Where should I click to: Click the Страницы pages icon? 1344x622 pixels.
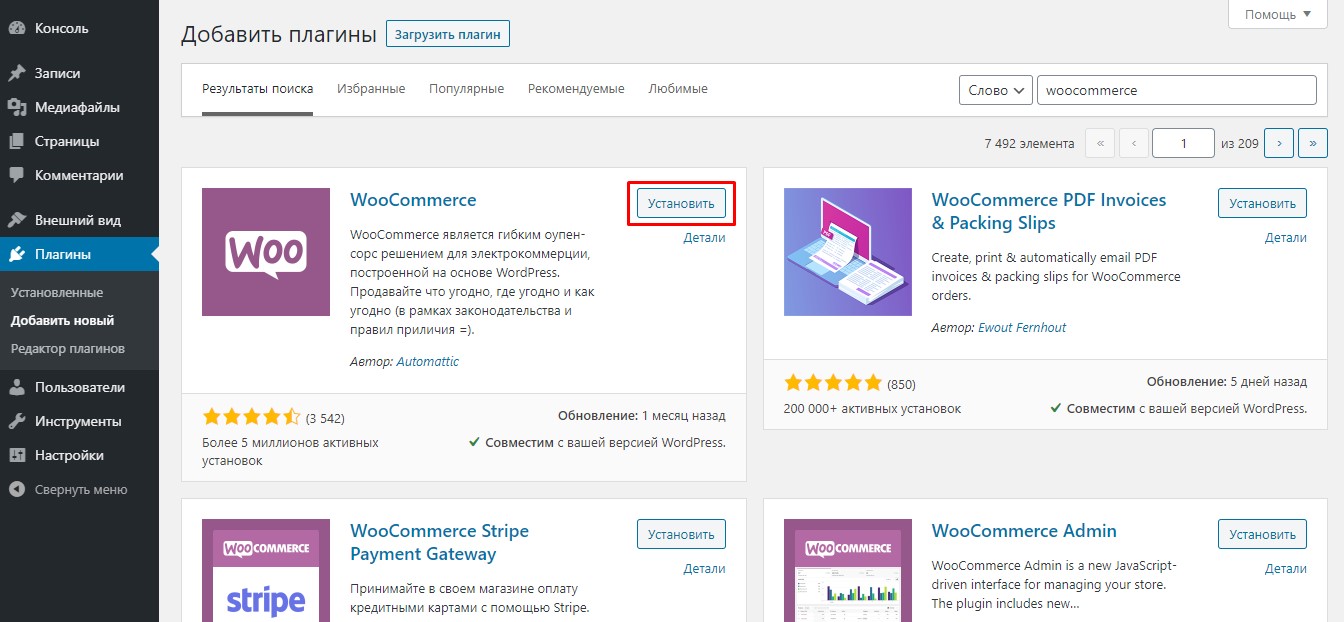point(16,141)
